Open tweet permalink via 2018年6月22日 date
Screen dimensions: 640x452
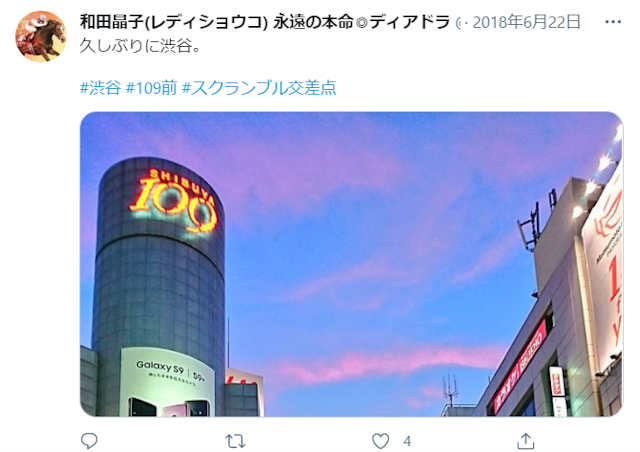[x=527, y=22]
